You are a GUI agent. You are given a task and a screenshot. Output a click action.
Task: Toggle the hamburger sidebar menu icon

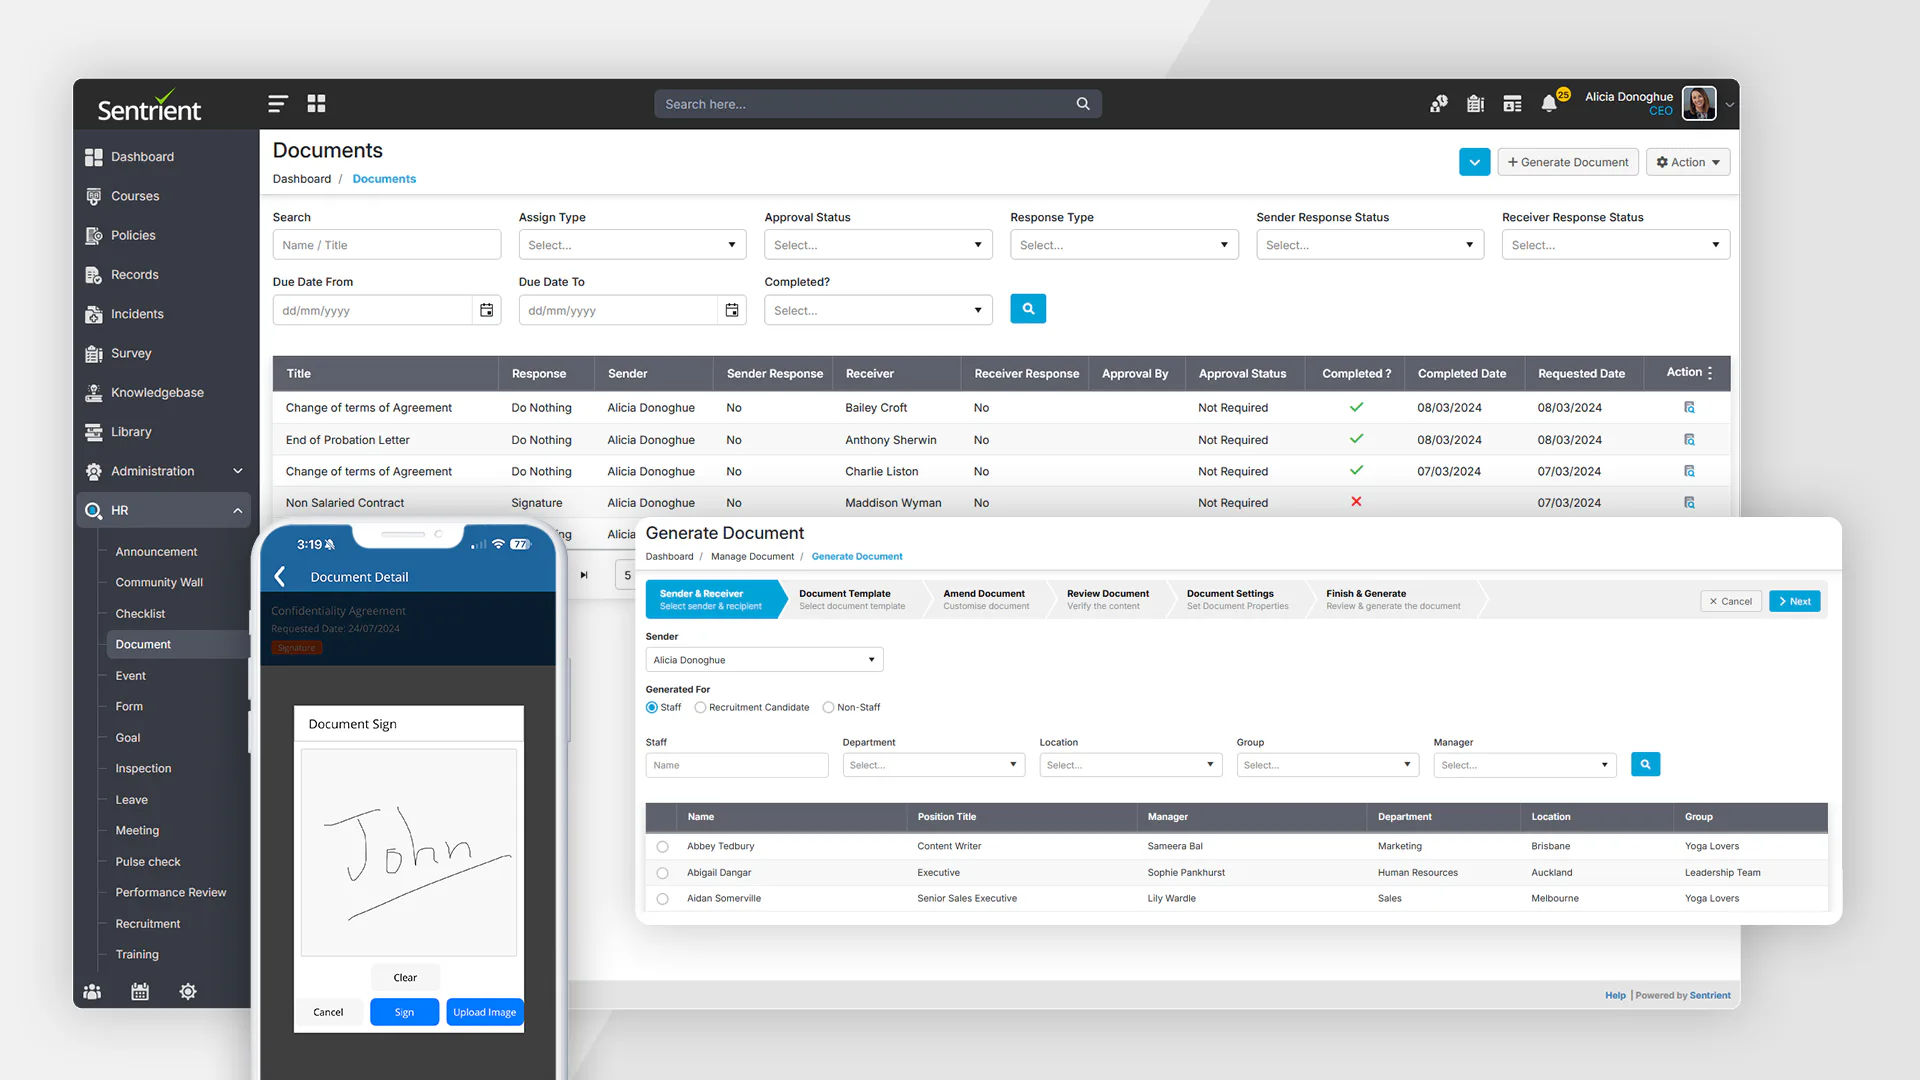pos(278,103)
